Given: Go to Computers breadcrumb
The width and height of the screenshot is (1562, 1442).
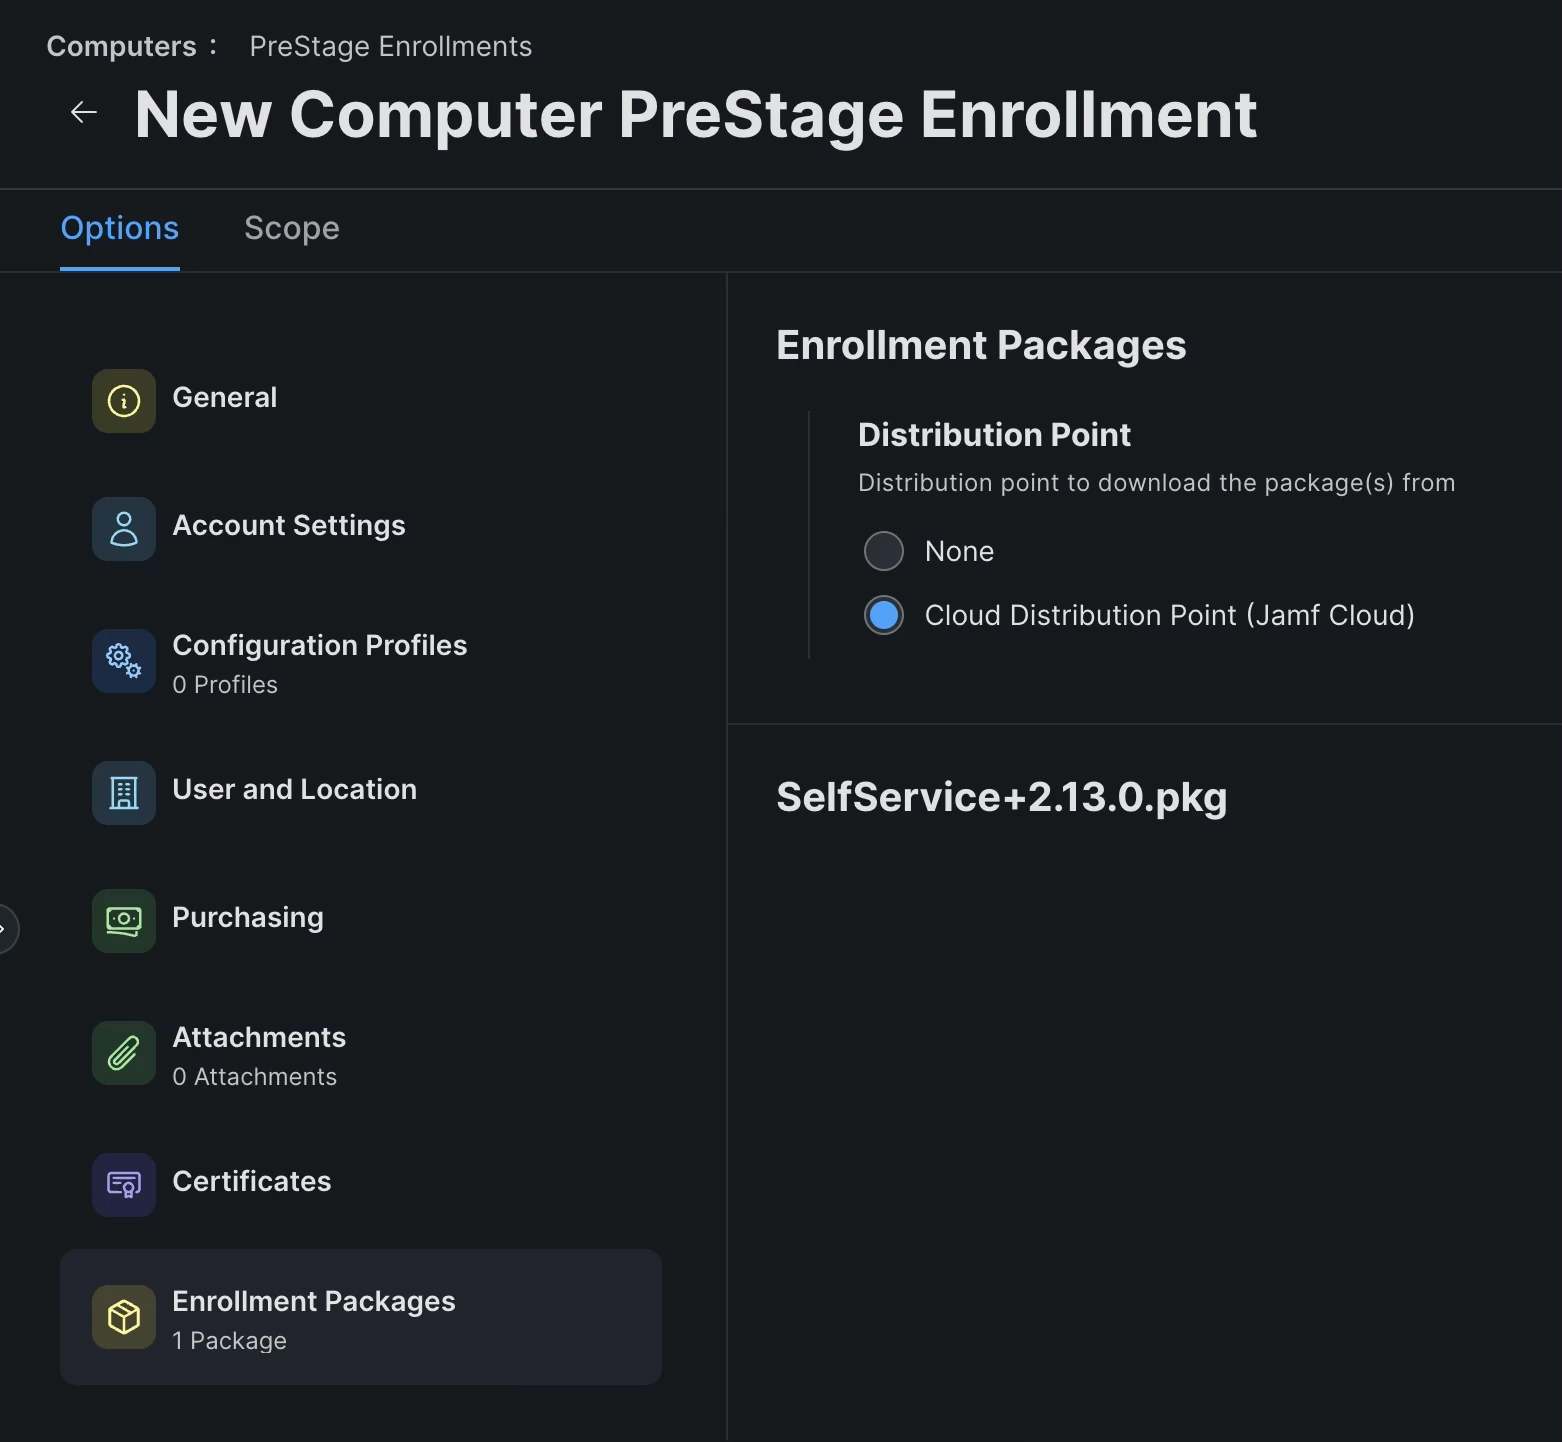Looking at the screenshot, I should [x=121, y=46].
